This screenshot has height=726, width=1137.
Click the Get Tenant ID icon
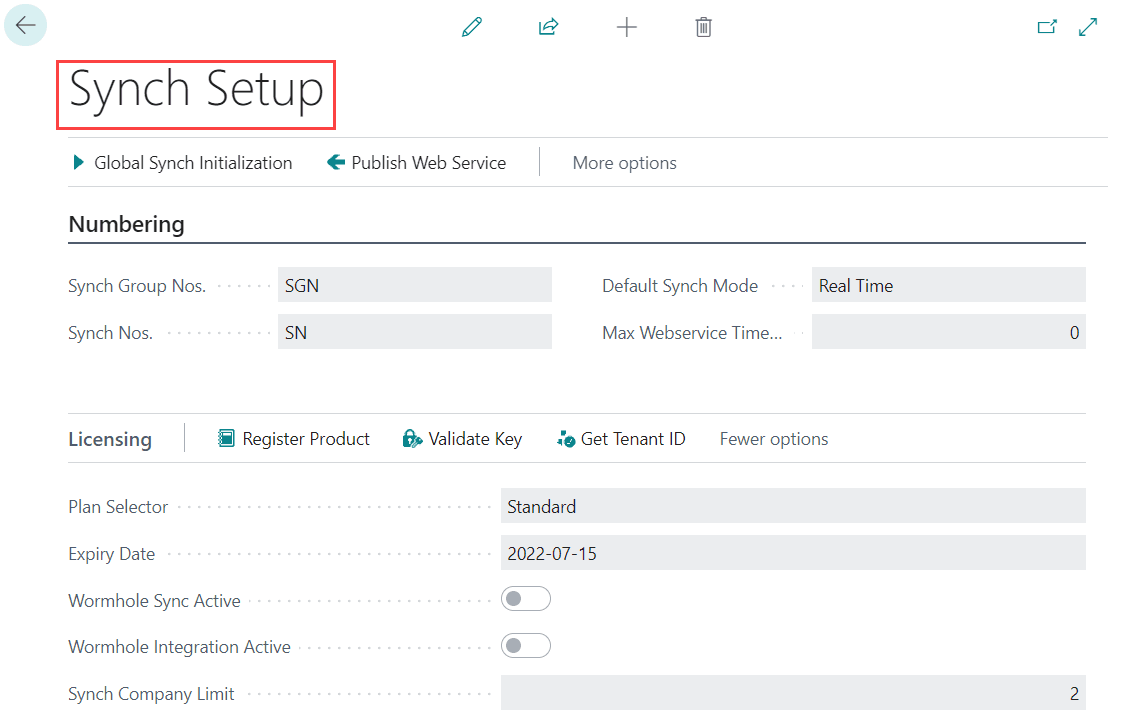click(x=566, y=438)
